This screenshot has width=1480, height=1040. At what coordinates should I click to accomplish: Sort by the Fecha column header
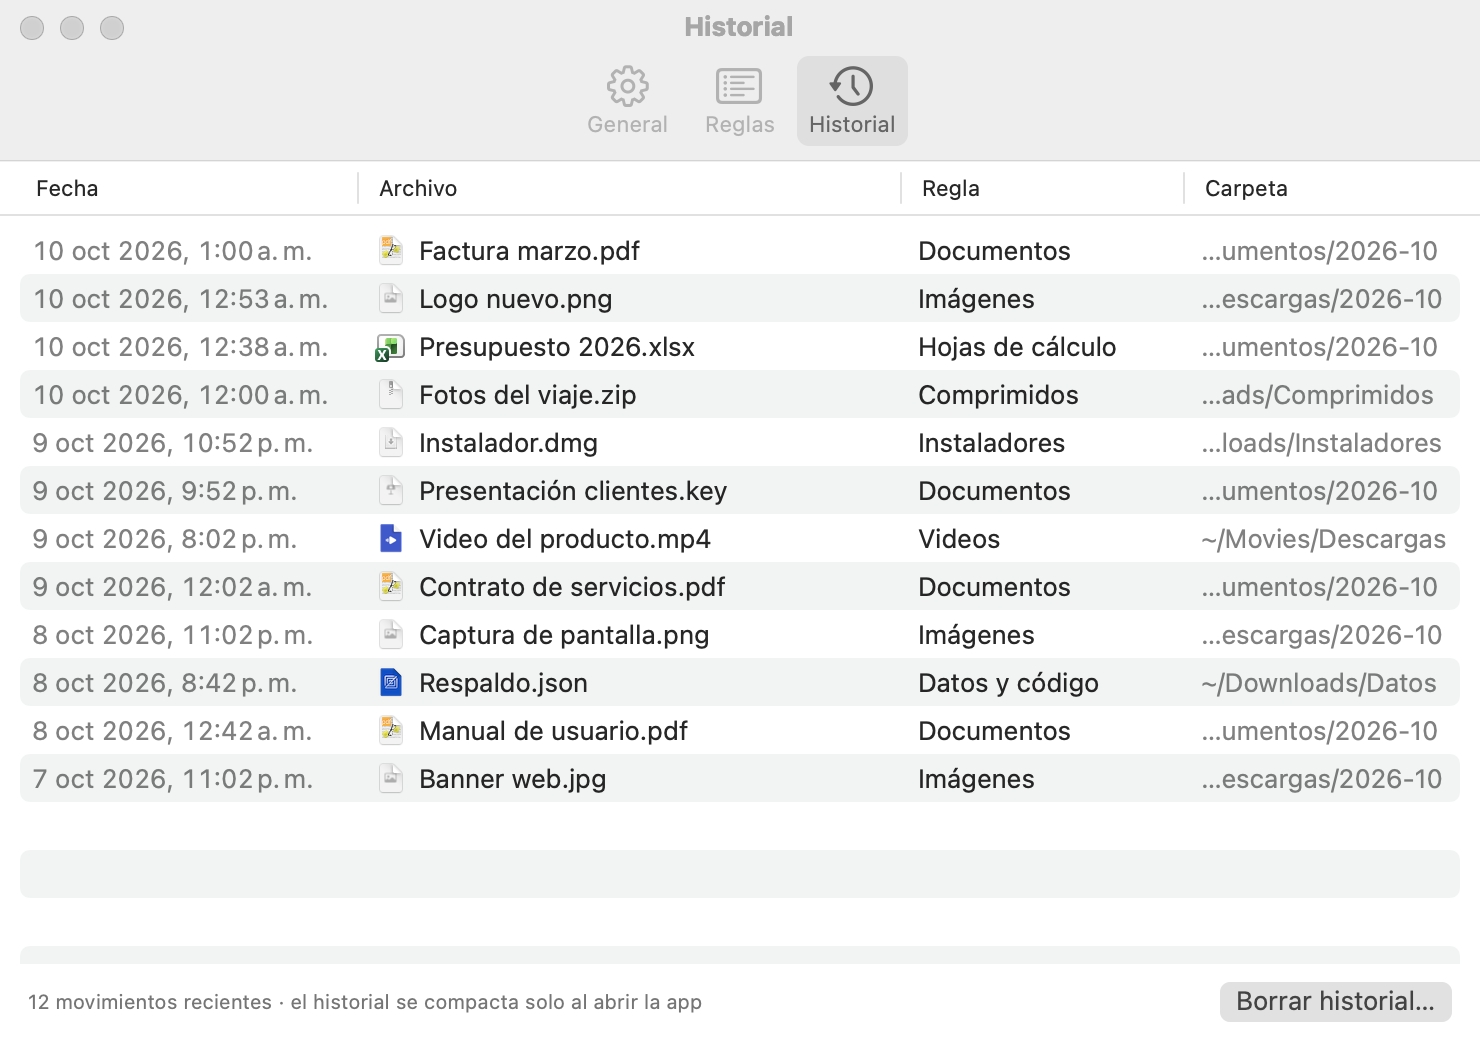tap(67, 188)
